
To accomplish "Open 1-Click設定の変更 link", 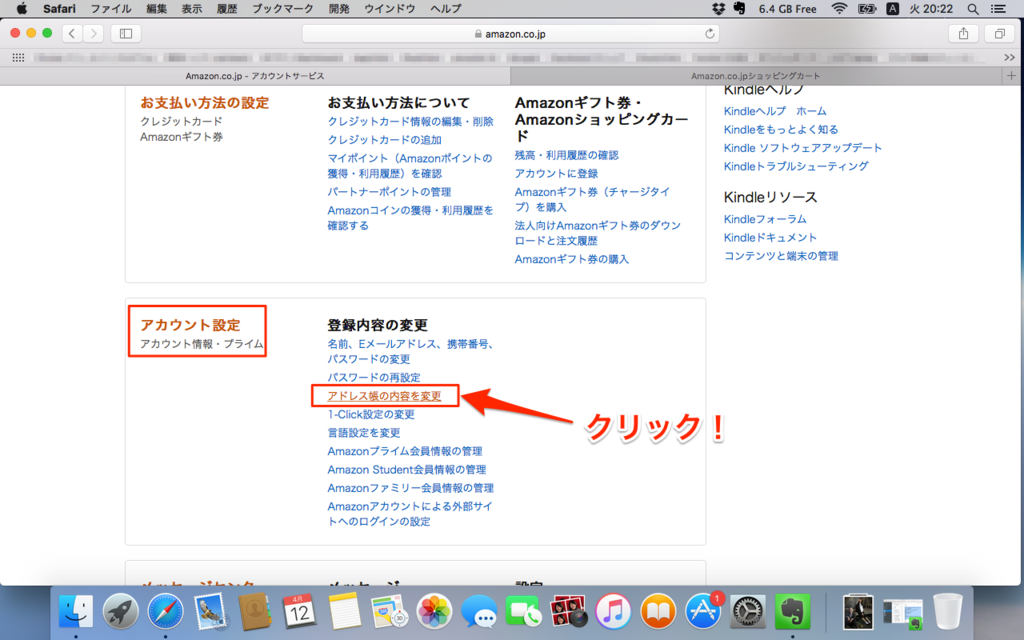I will (x=371, y=414).
